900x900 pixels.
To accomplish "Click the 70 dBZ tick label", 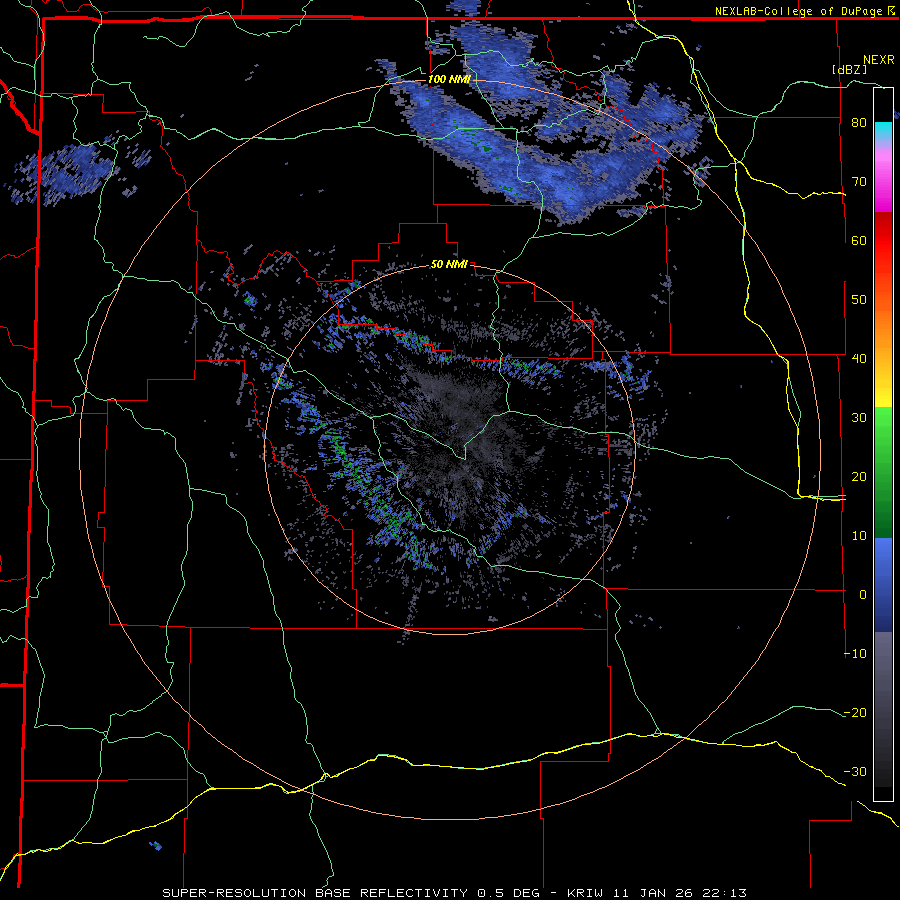I will 859,181.
